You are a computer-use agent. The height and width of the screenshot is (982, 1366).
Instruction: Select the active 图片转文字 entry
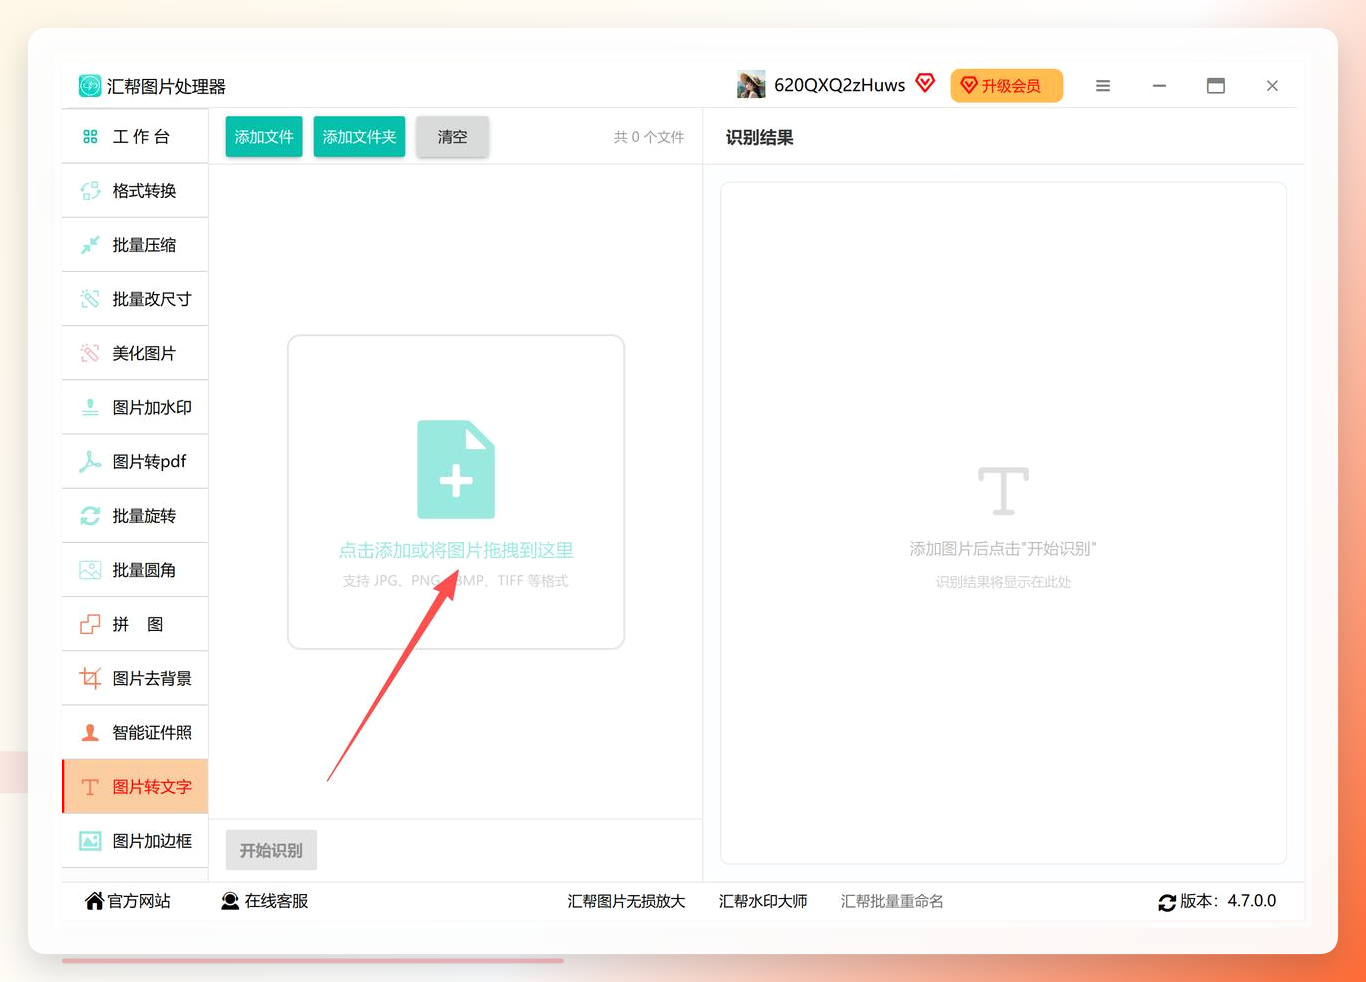[135, 787]
